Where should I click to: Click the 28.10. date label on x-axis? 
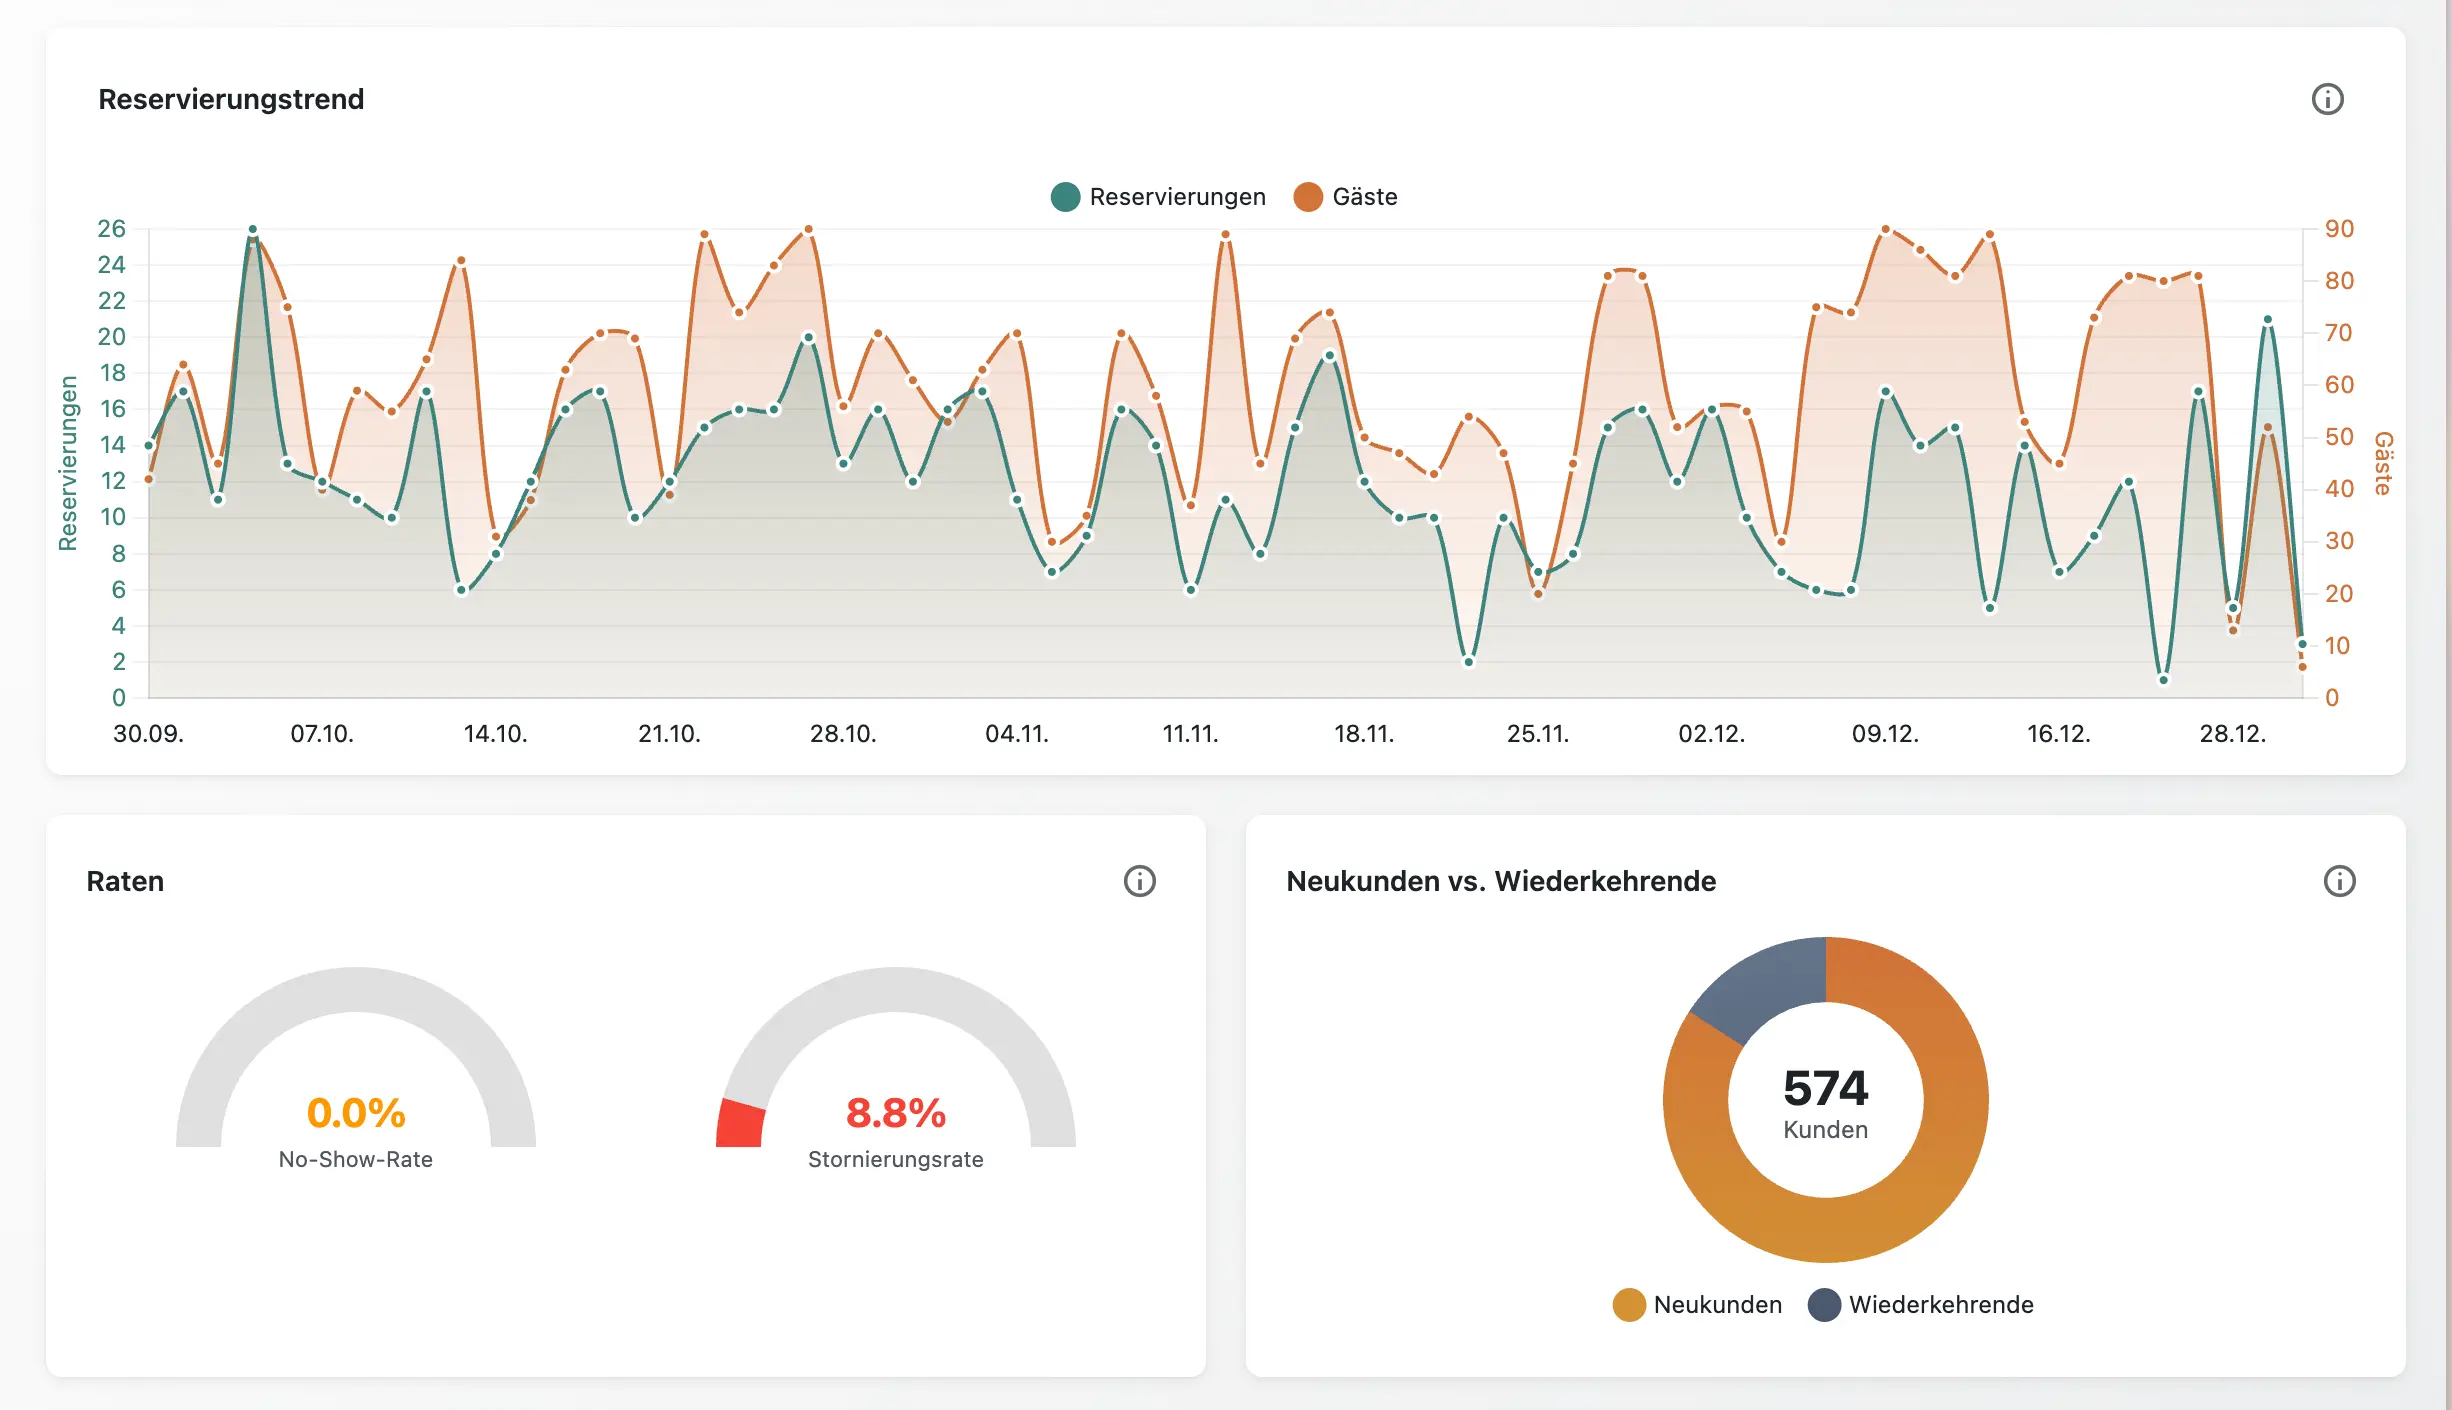pyautogui.click(x=843, y=734)
